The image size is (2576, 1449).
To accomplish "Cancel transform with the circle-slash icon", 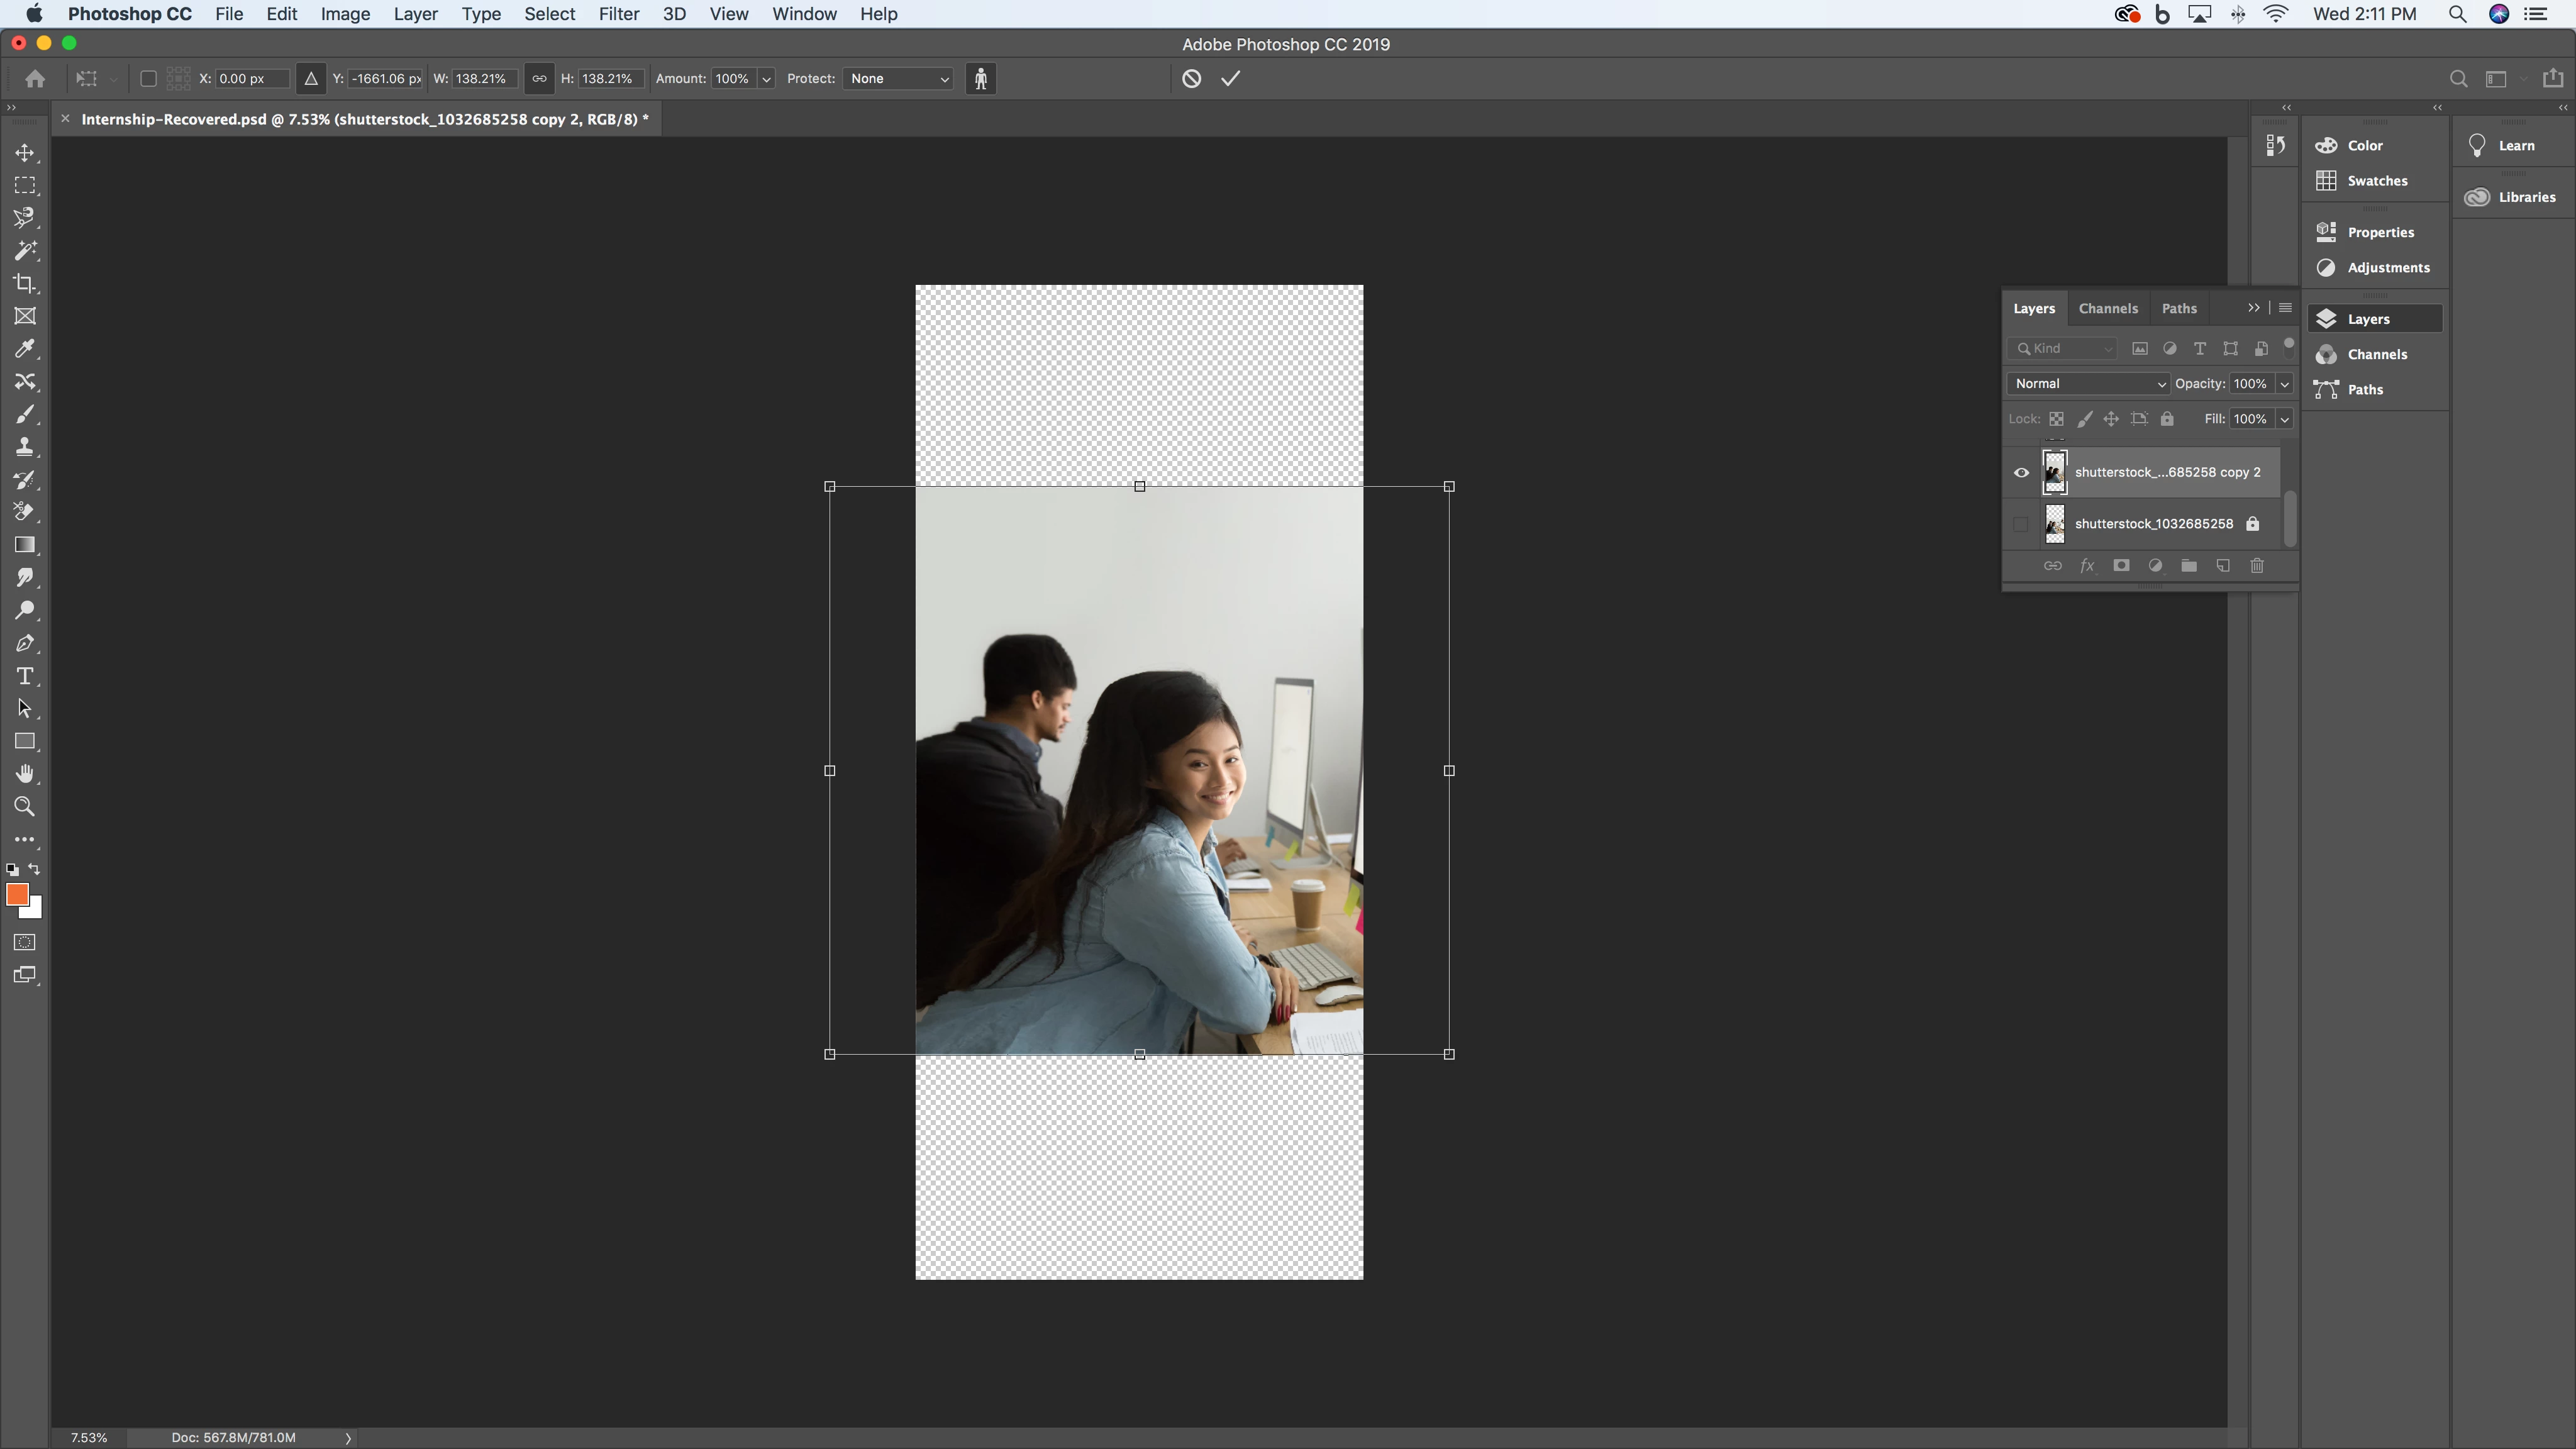I will pyautogui.click(x=1191, y=79).
